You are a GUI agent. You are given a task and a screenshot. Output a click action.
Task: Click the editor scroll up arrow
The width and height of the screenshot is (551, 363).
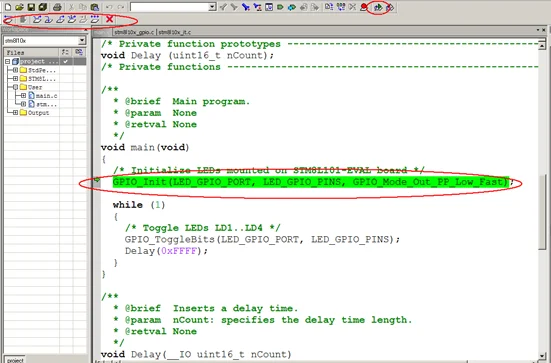click(x=542, y=45)
